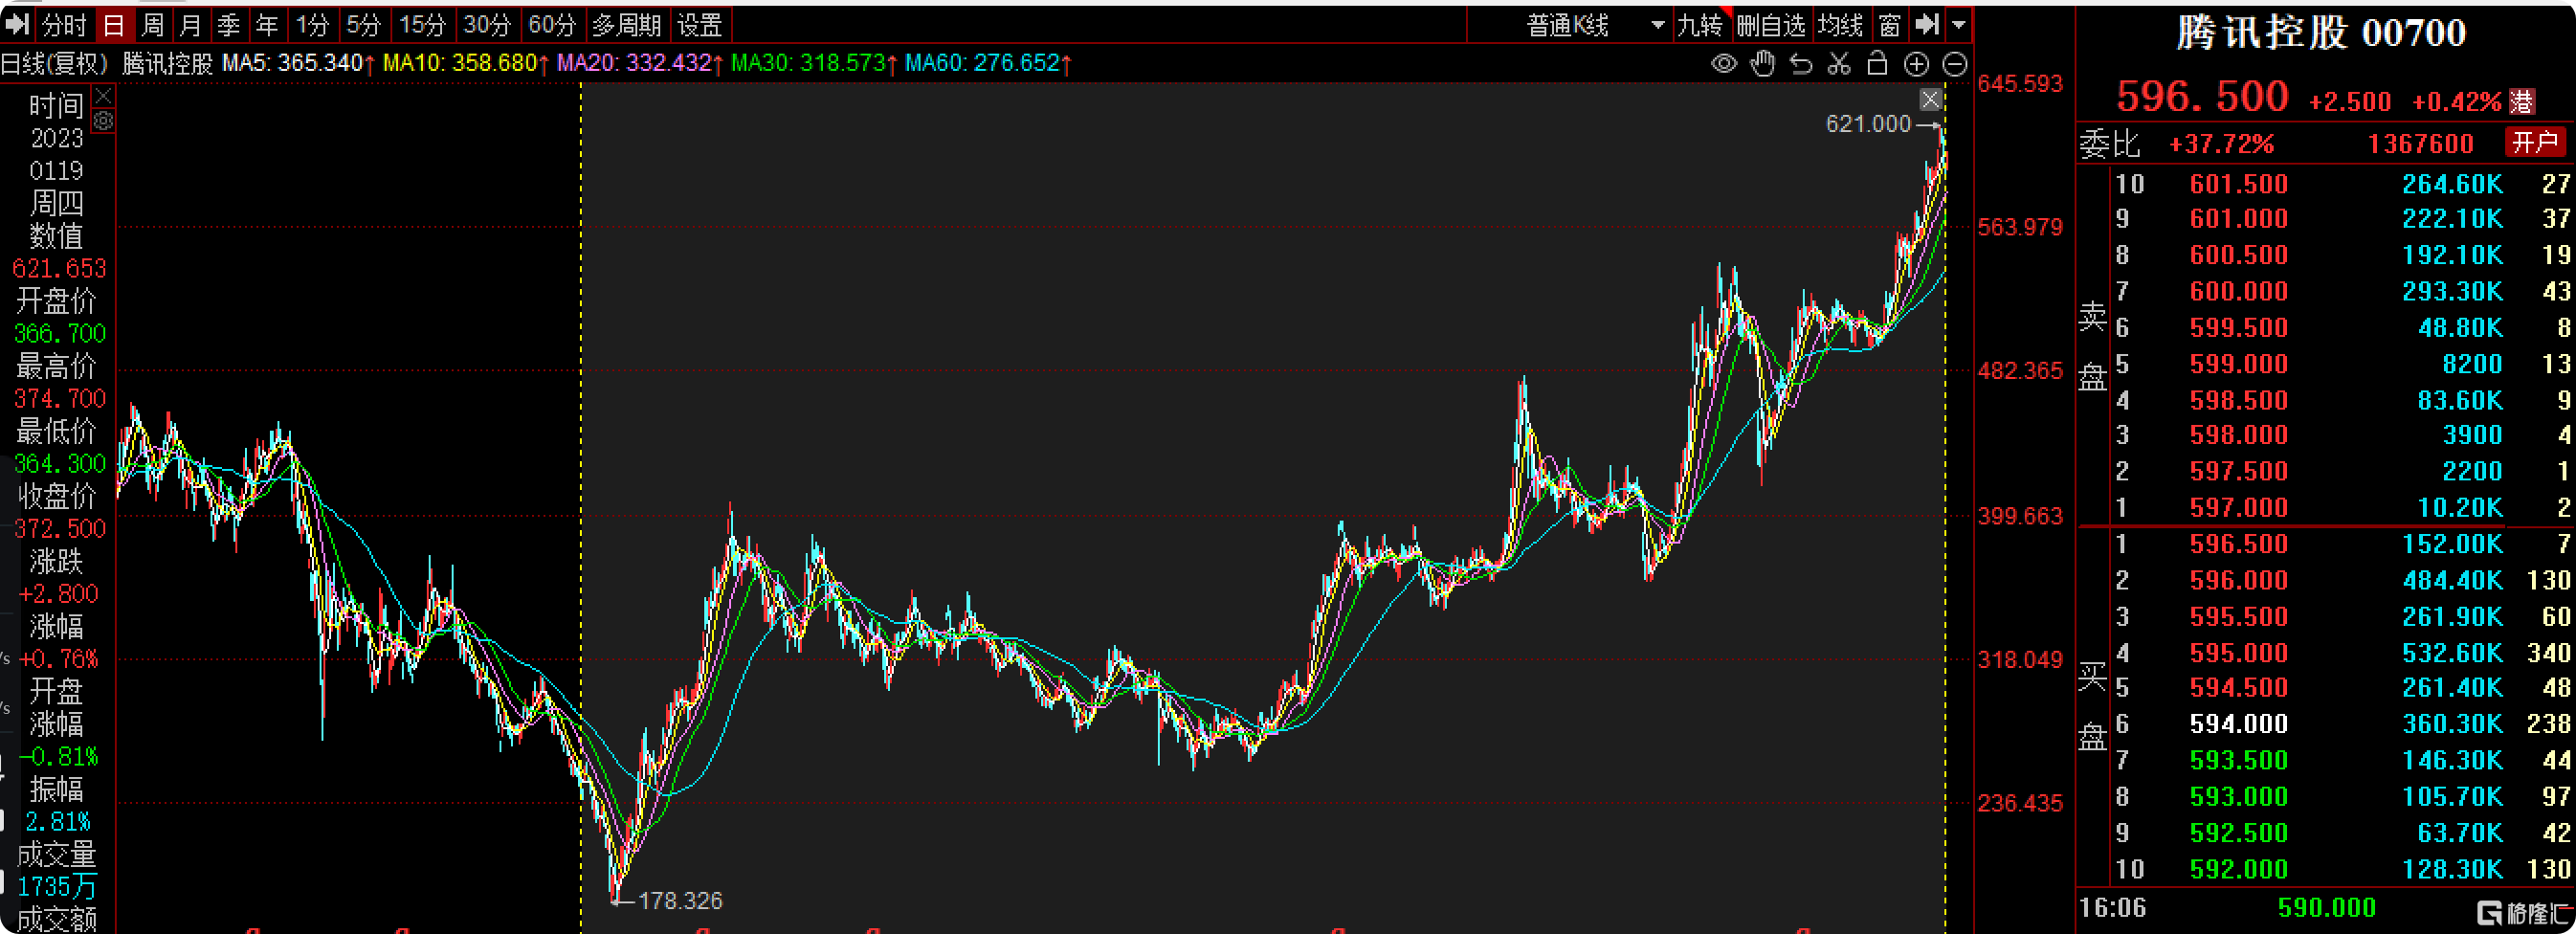Expand the far-right toolbar dropdown arrow
Viewport: 2576px width, 934px height.
pyautogui.click(x=1959, y=24)
